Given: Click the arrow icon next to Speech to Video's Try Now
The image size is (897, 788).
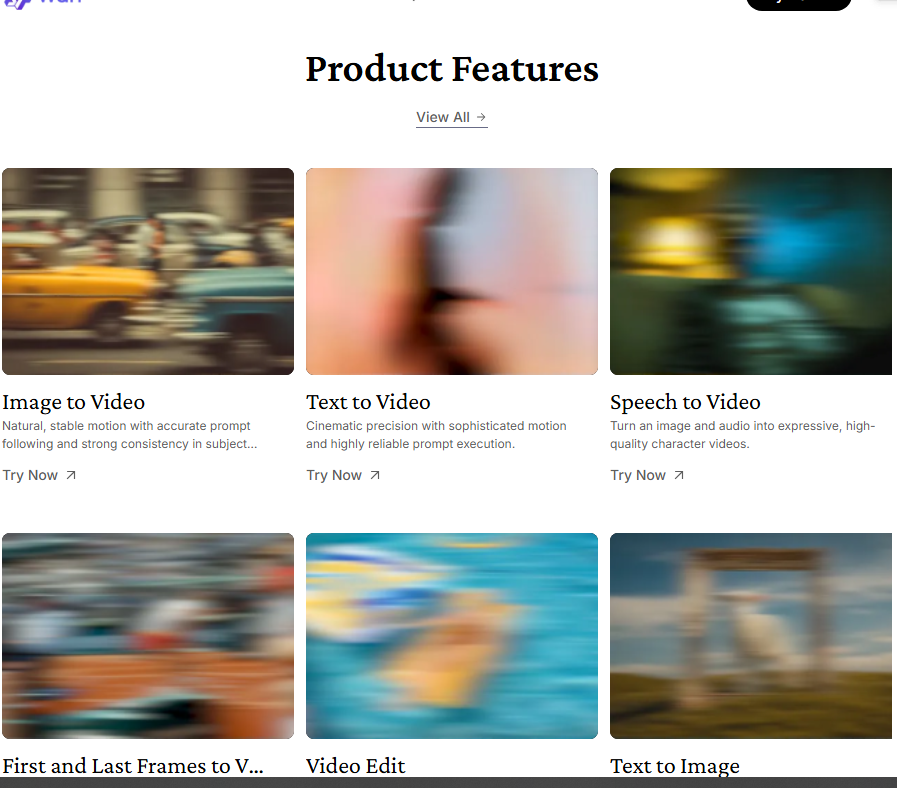Looking at the screenshot, I should click(679, 475).
